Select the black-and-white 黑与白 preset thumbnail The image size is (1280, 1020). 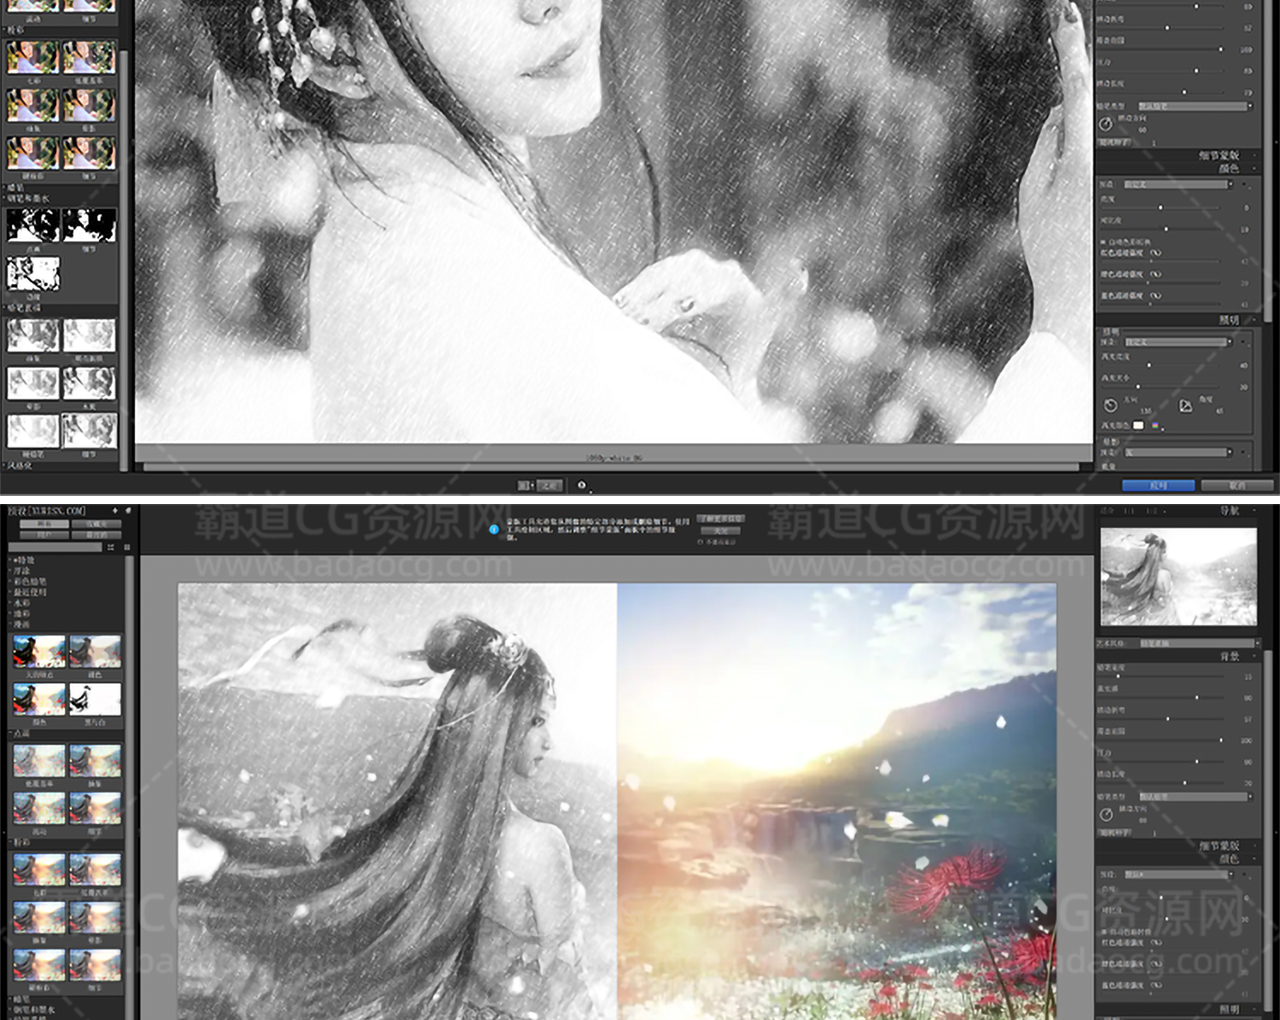[x=95, y=700]
